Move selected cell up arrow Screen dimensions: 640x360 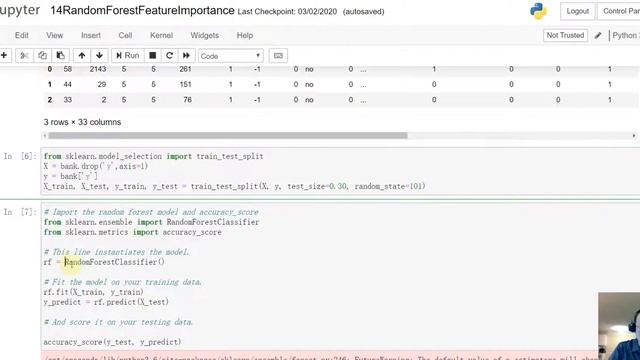tap(82, 56)
